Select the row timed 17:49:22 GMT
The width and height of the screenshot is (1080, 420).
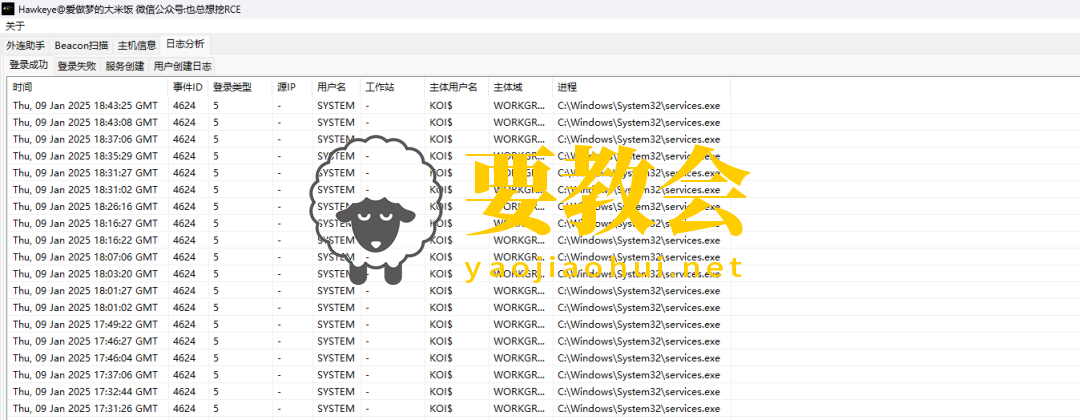[x=368, y=324]
